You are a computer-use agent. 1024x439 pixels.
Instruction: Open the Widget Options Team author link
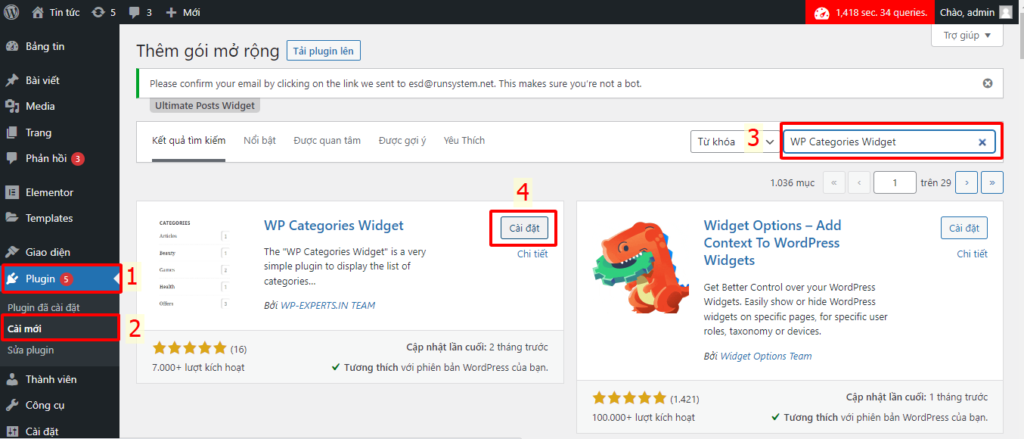point(766,356)
